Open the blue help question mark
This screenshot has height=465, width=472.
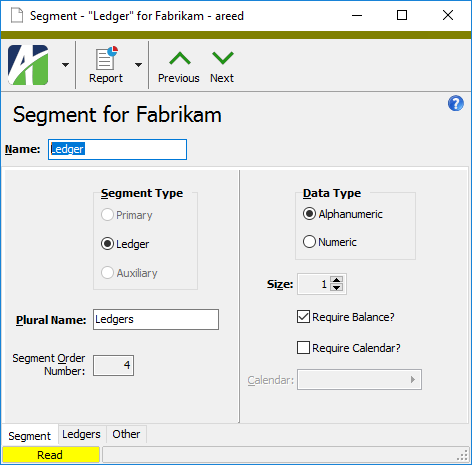tap(456, 103)
